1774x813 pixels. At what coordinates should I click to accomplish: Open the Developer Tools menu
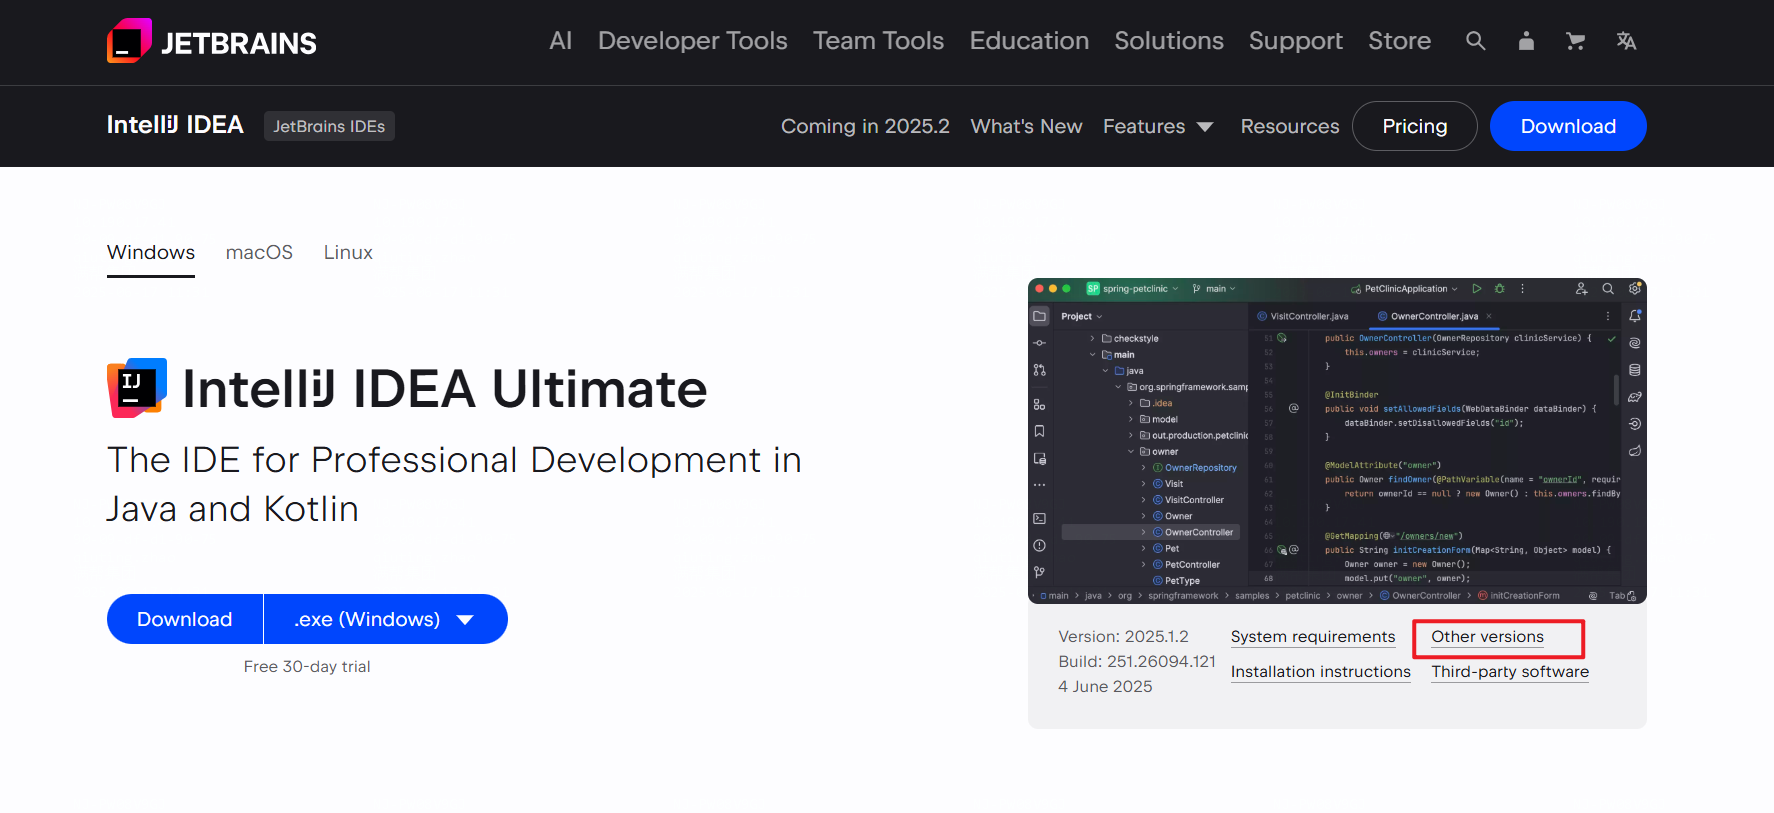pos(693,41)
